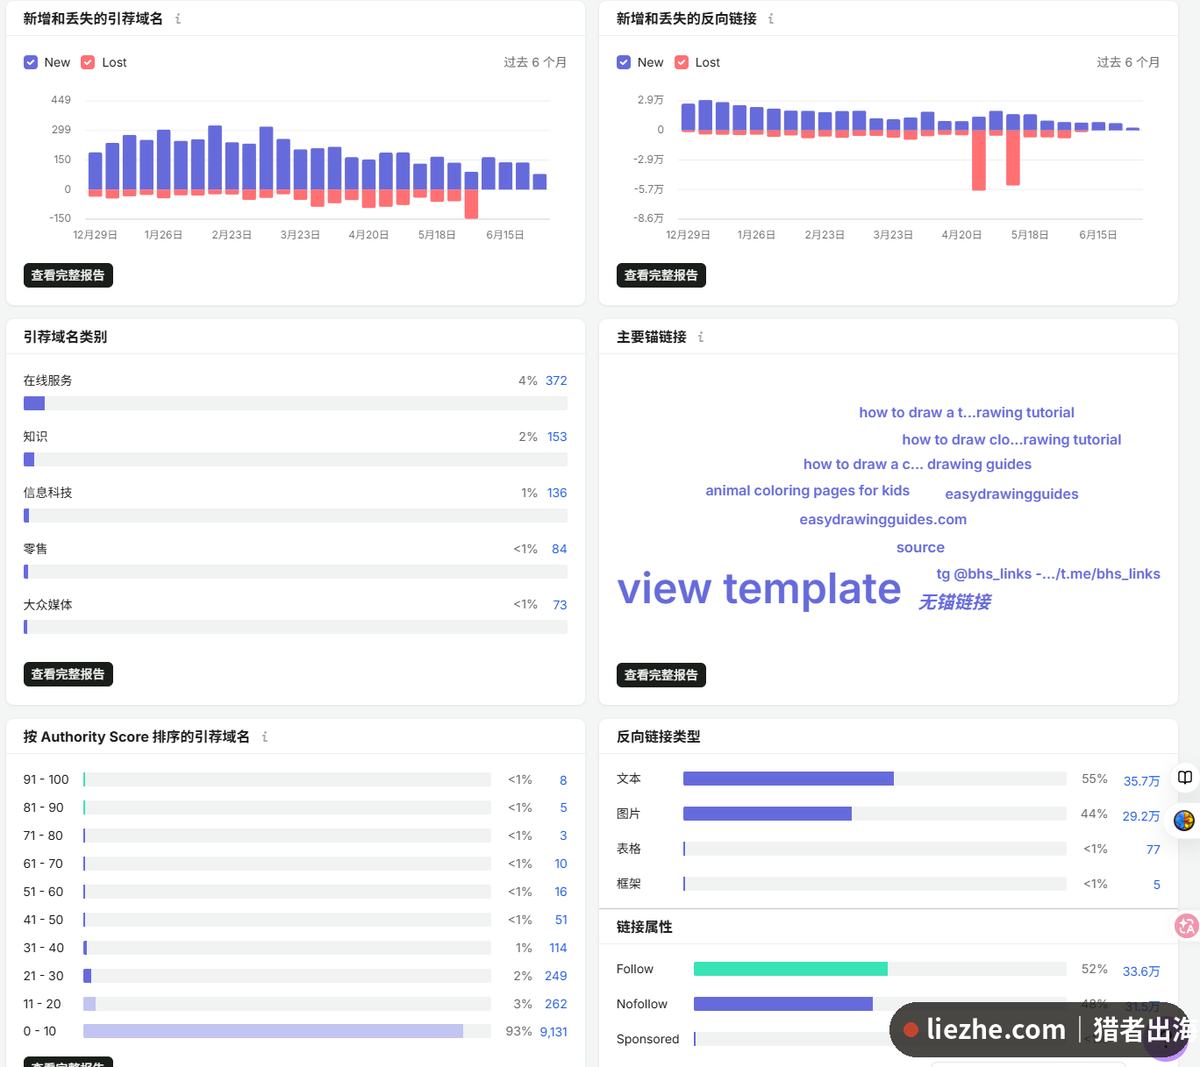The image size is (1200, 1067).
Task: Open the book icon in right sidebar
Action: coord(1185,777)
